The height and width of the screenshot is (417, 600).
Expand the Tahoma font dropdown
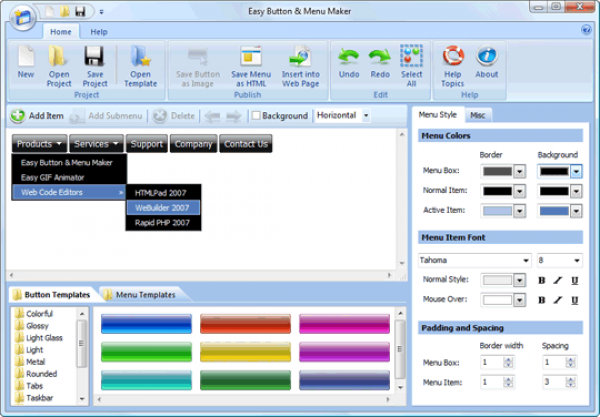pos(524,261)
